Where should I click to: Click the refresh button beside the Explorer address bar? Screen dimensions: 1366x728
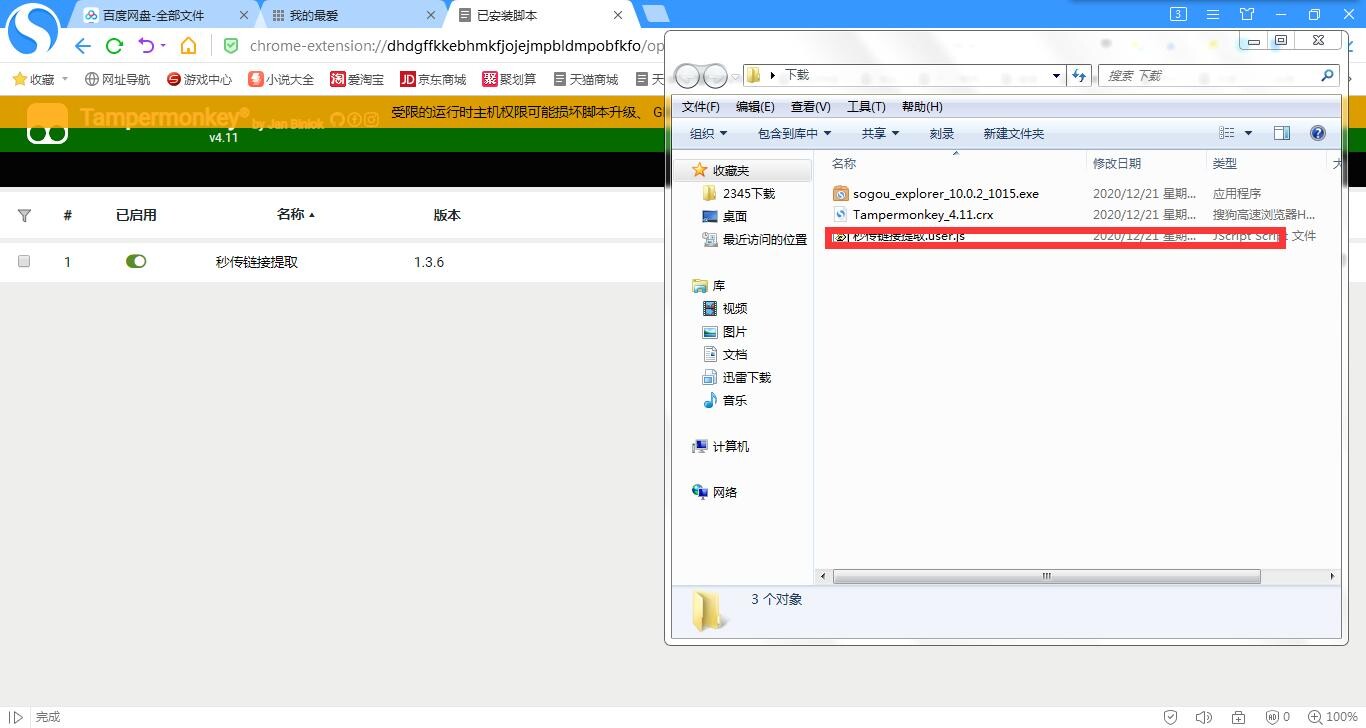coord(1079,76)
